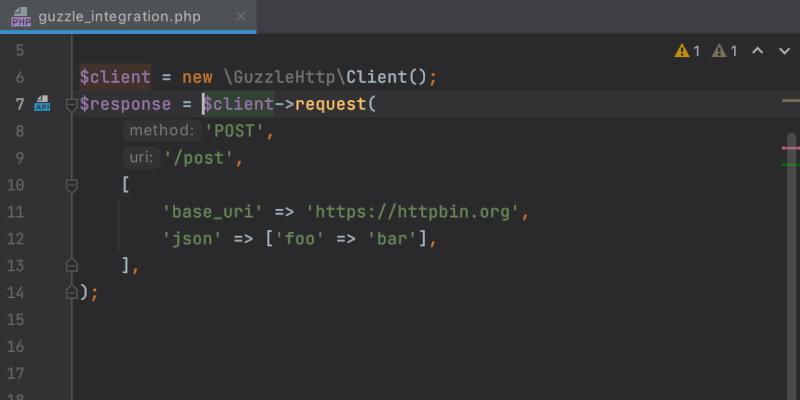Click the 'uri:' parameter hint
The image size is (800, 400).
(139, 158)
